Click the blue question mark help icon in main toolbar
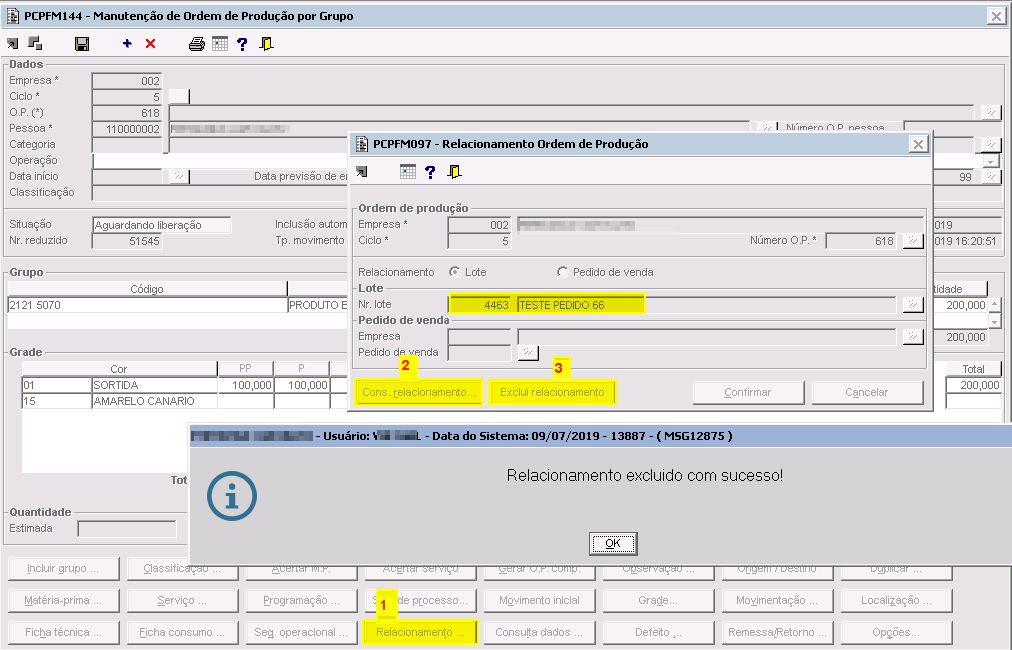Screen dimensions: 1012x650 (x=242, y=44)
